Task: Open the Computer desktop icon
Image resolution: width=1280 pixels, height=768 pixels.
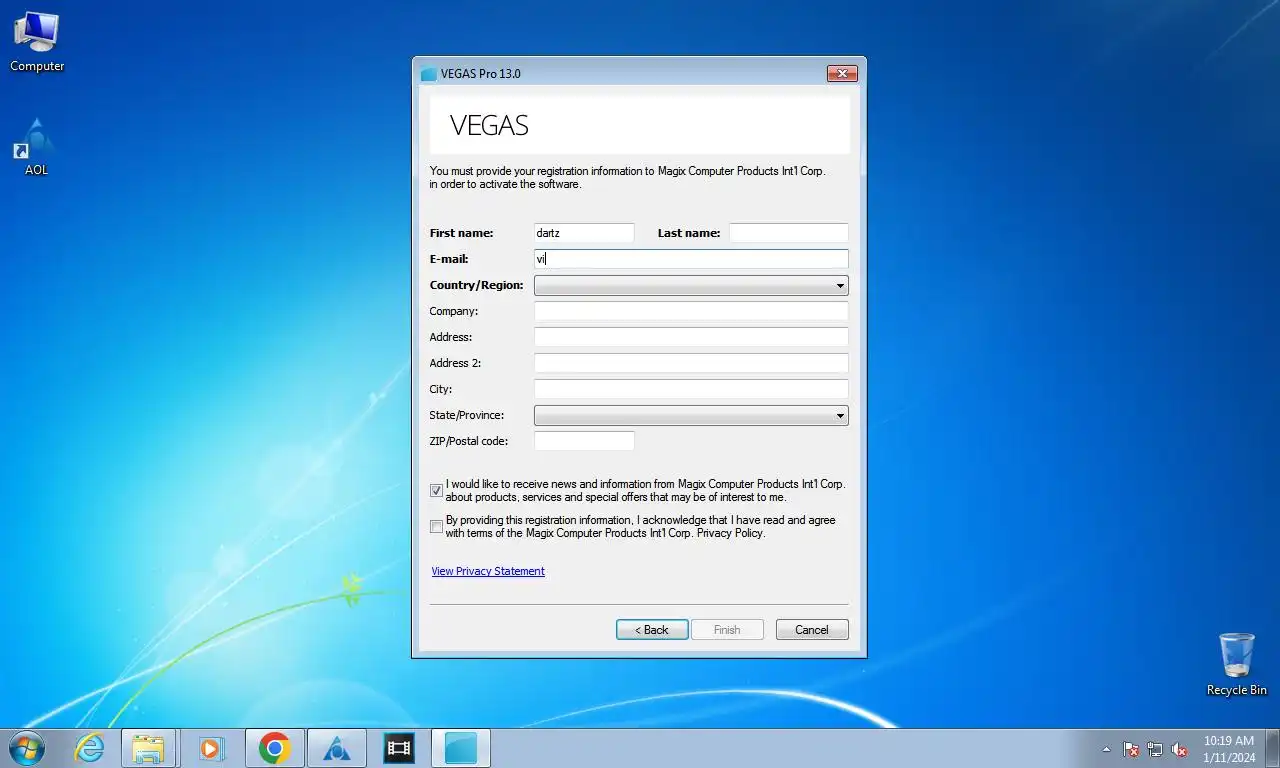Action: [x=37, y=41]
